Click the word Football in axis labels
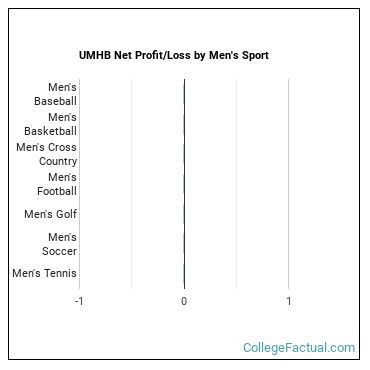 pyautogui.click(x=57, y=191)
